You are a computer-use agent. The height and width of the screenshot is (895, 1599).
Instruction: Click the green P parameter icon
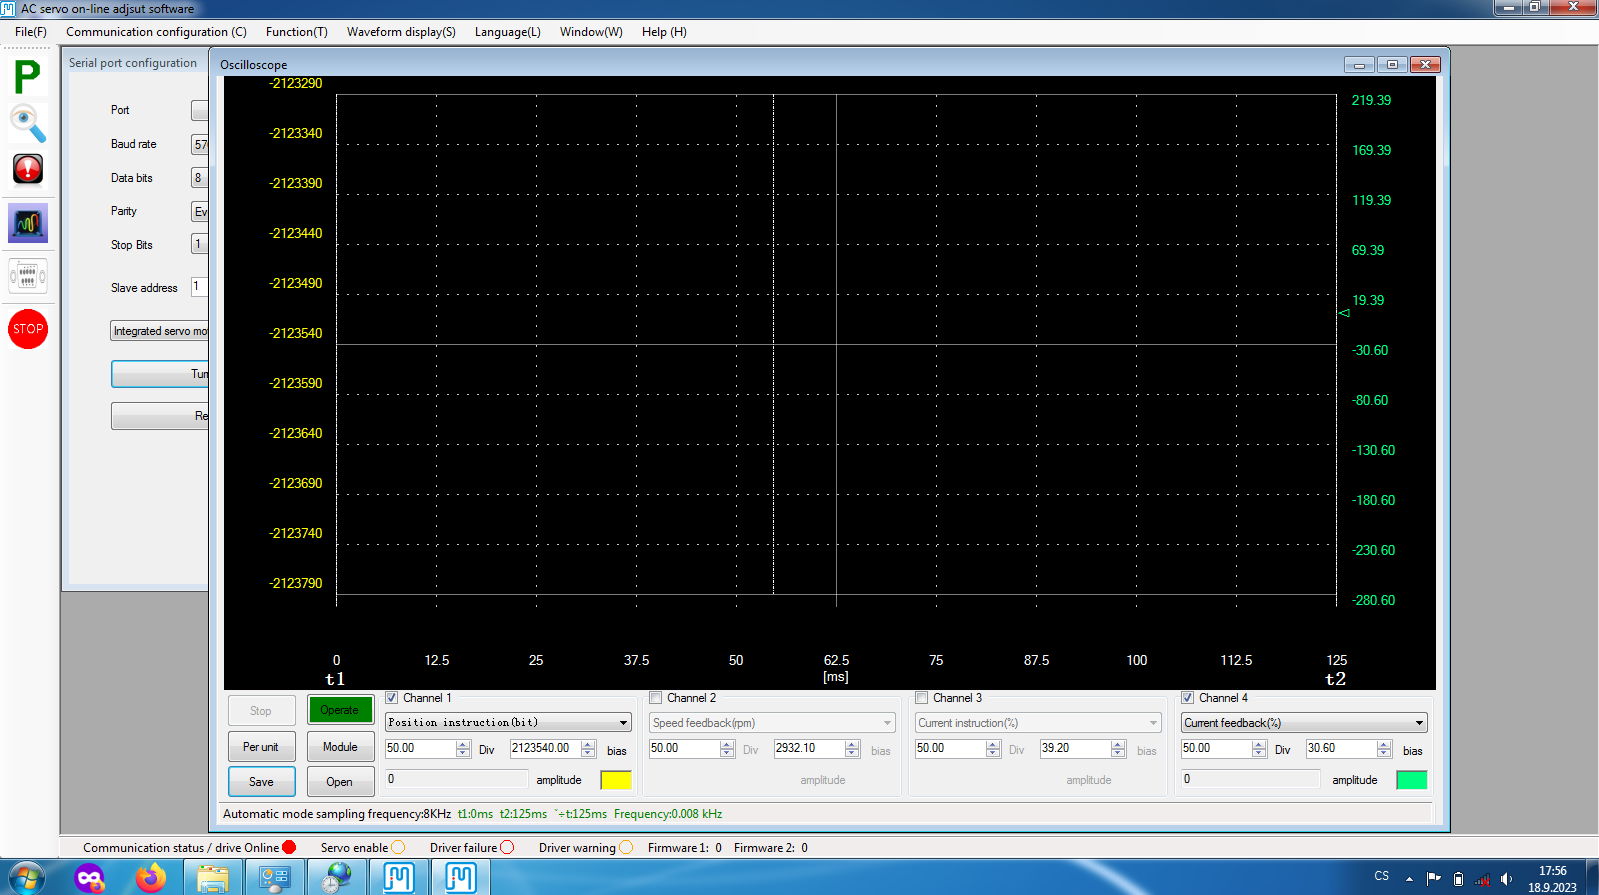pos(27,77)
